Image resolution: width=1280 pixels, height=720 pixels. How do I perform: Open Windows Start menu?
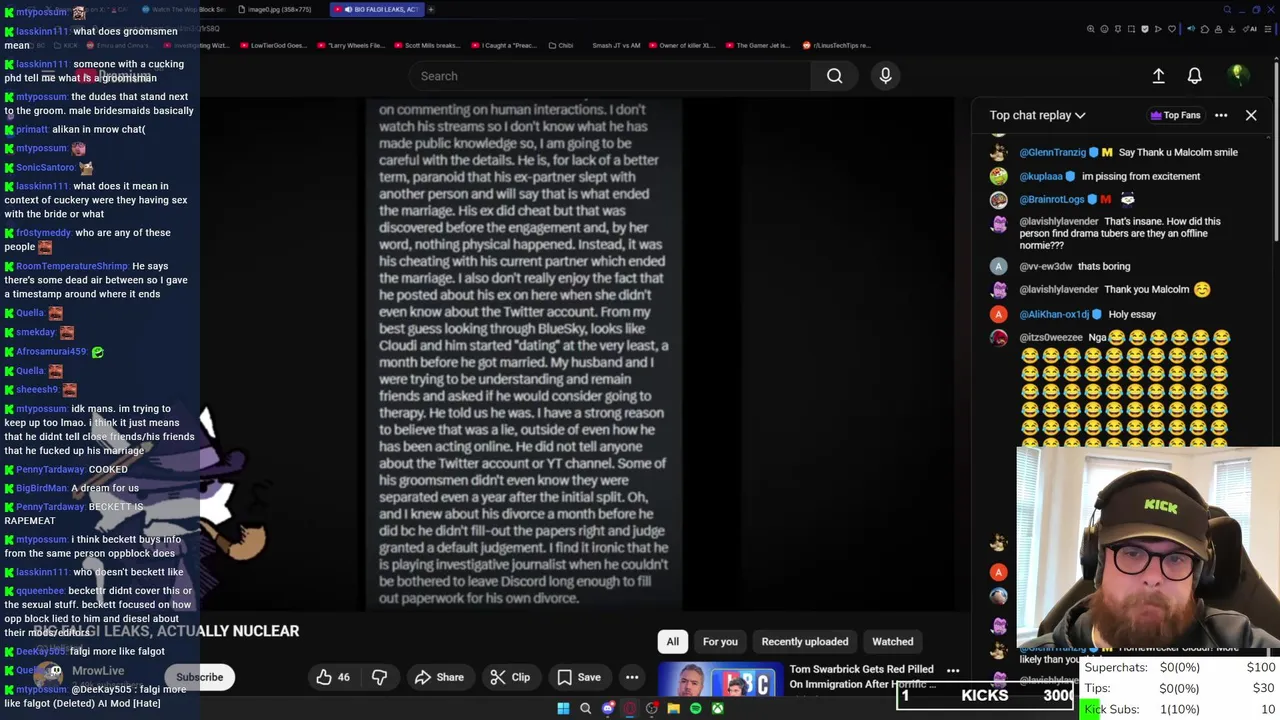563,709
